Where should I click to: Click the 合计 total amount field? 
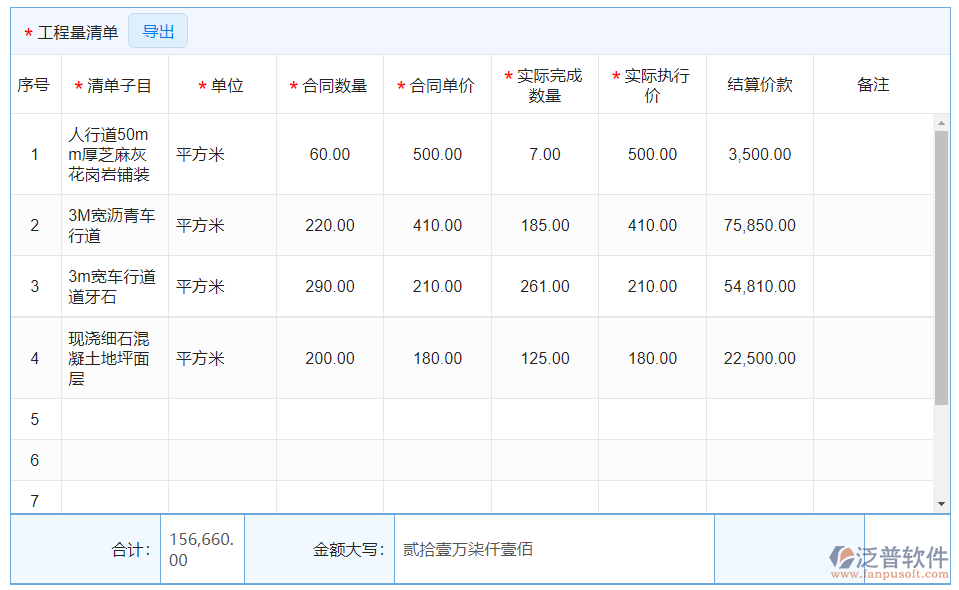tap(202, 548)
